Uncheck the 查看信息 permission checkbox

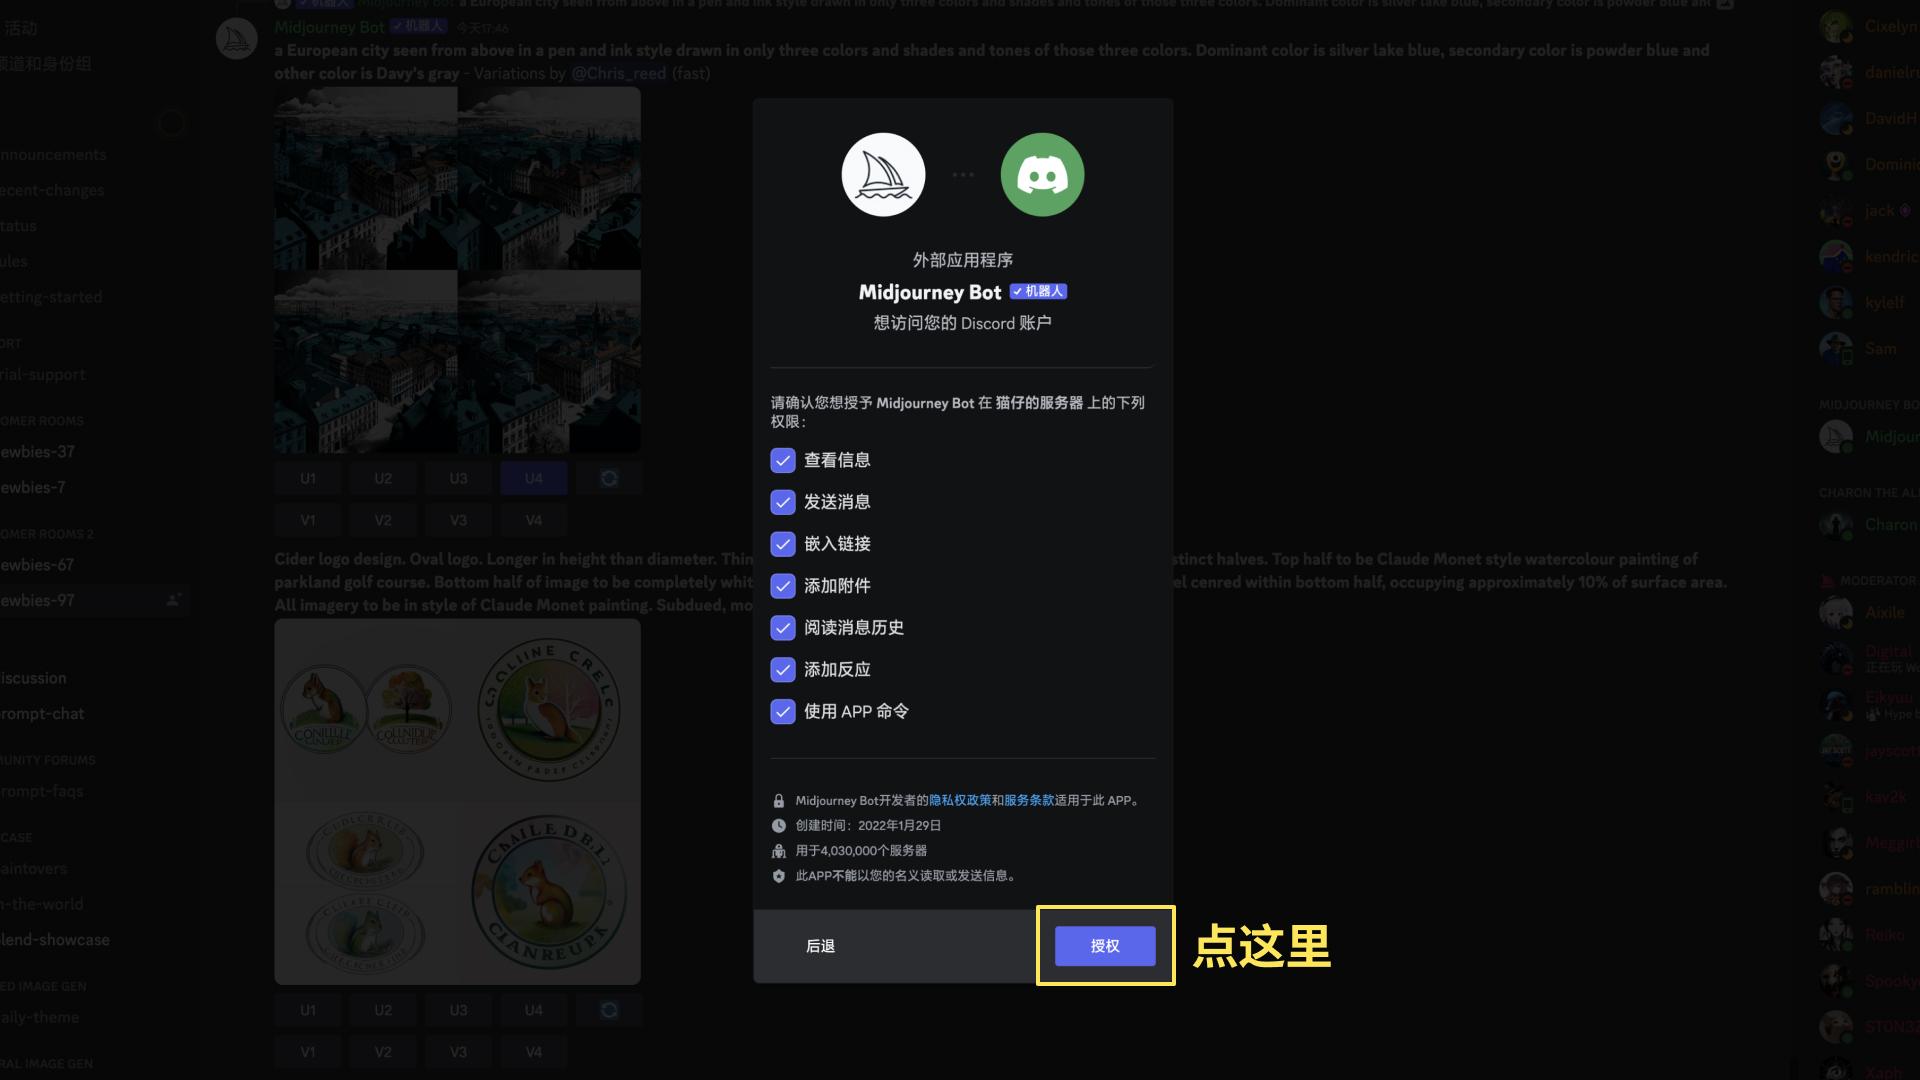(x=783, y=460)
